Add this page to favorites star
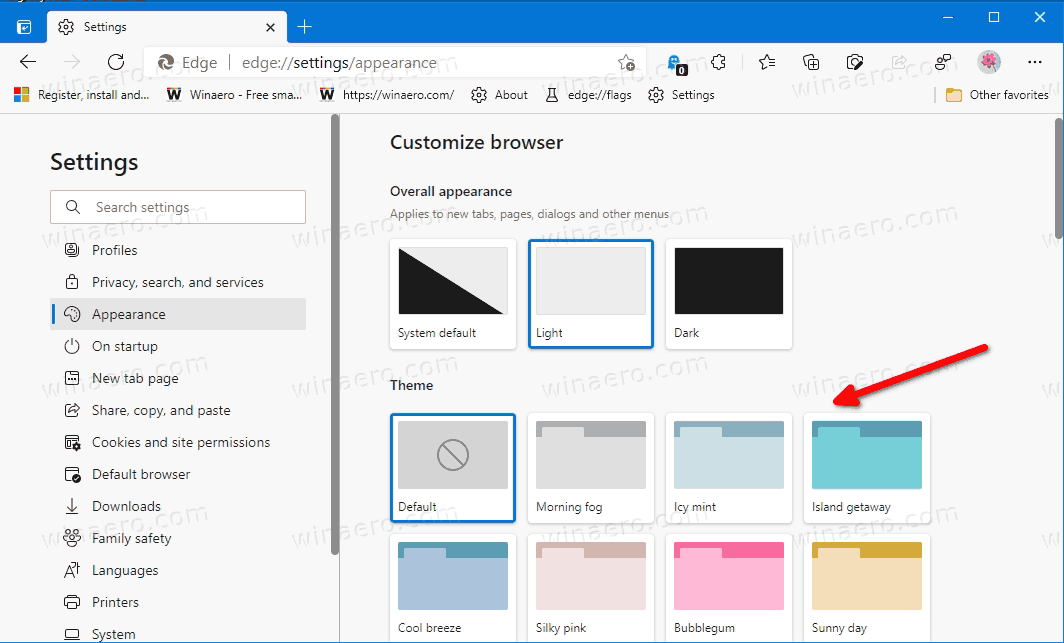This screenshot has height=643, width=1064. pyautogui.click(x=626, y=62)
